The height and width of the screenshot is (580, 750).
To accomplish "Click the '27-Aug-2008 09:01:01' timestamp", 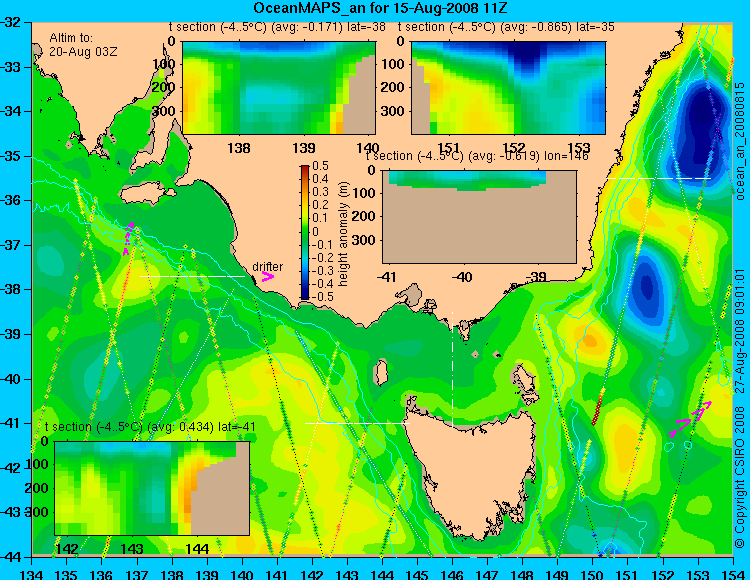I will tap(740, 331).
